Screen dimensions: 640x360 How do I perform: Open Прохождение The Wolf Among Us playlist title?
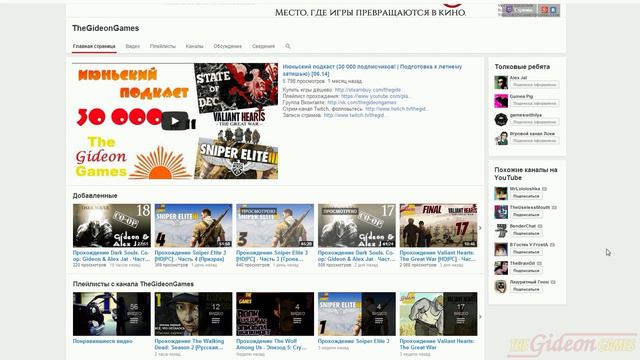click(x=271, y=344)
